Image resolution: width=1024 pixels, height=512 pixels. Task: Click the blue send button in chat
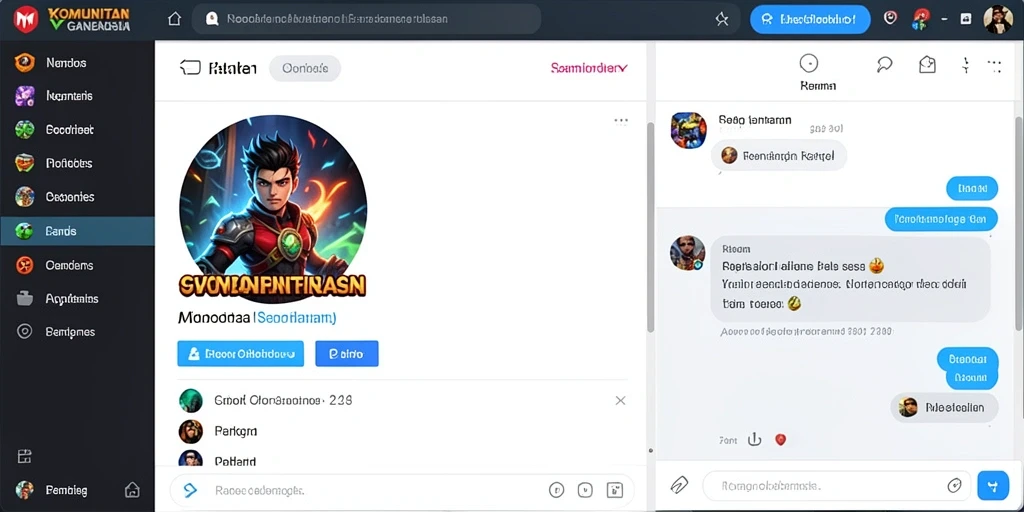[993, 486]
